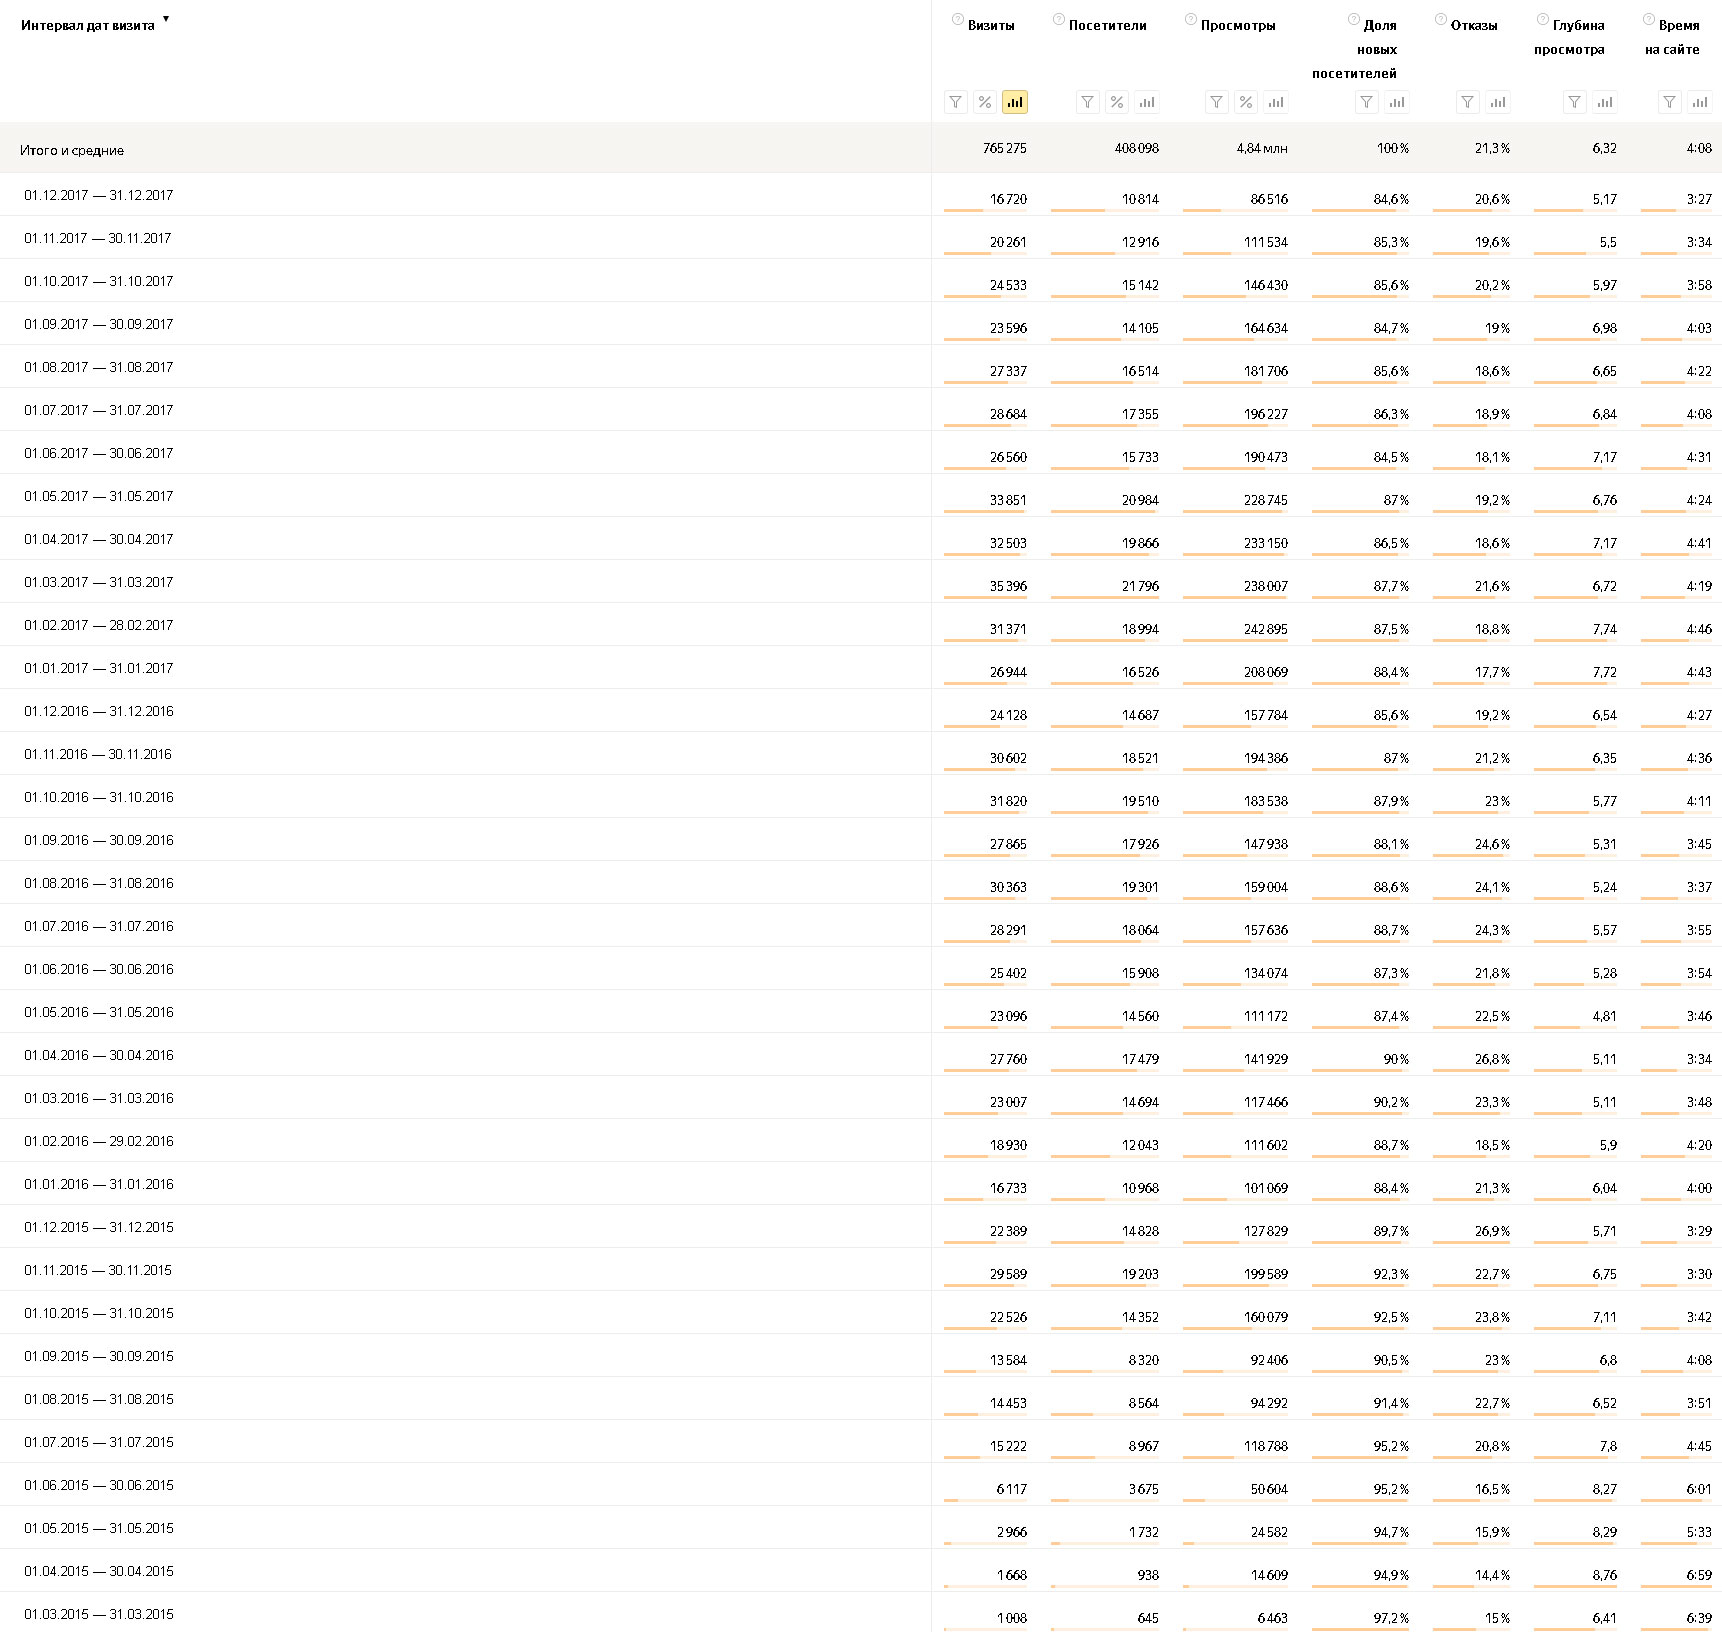1722x1632 pixels.
Task: Plot Глубина просмотра on chart
Action: 1605,102
